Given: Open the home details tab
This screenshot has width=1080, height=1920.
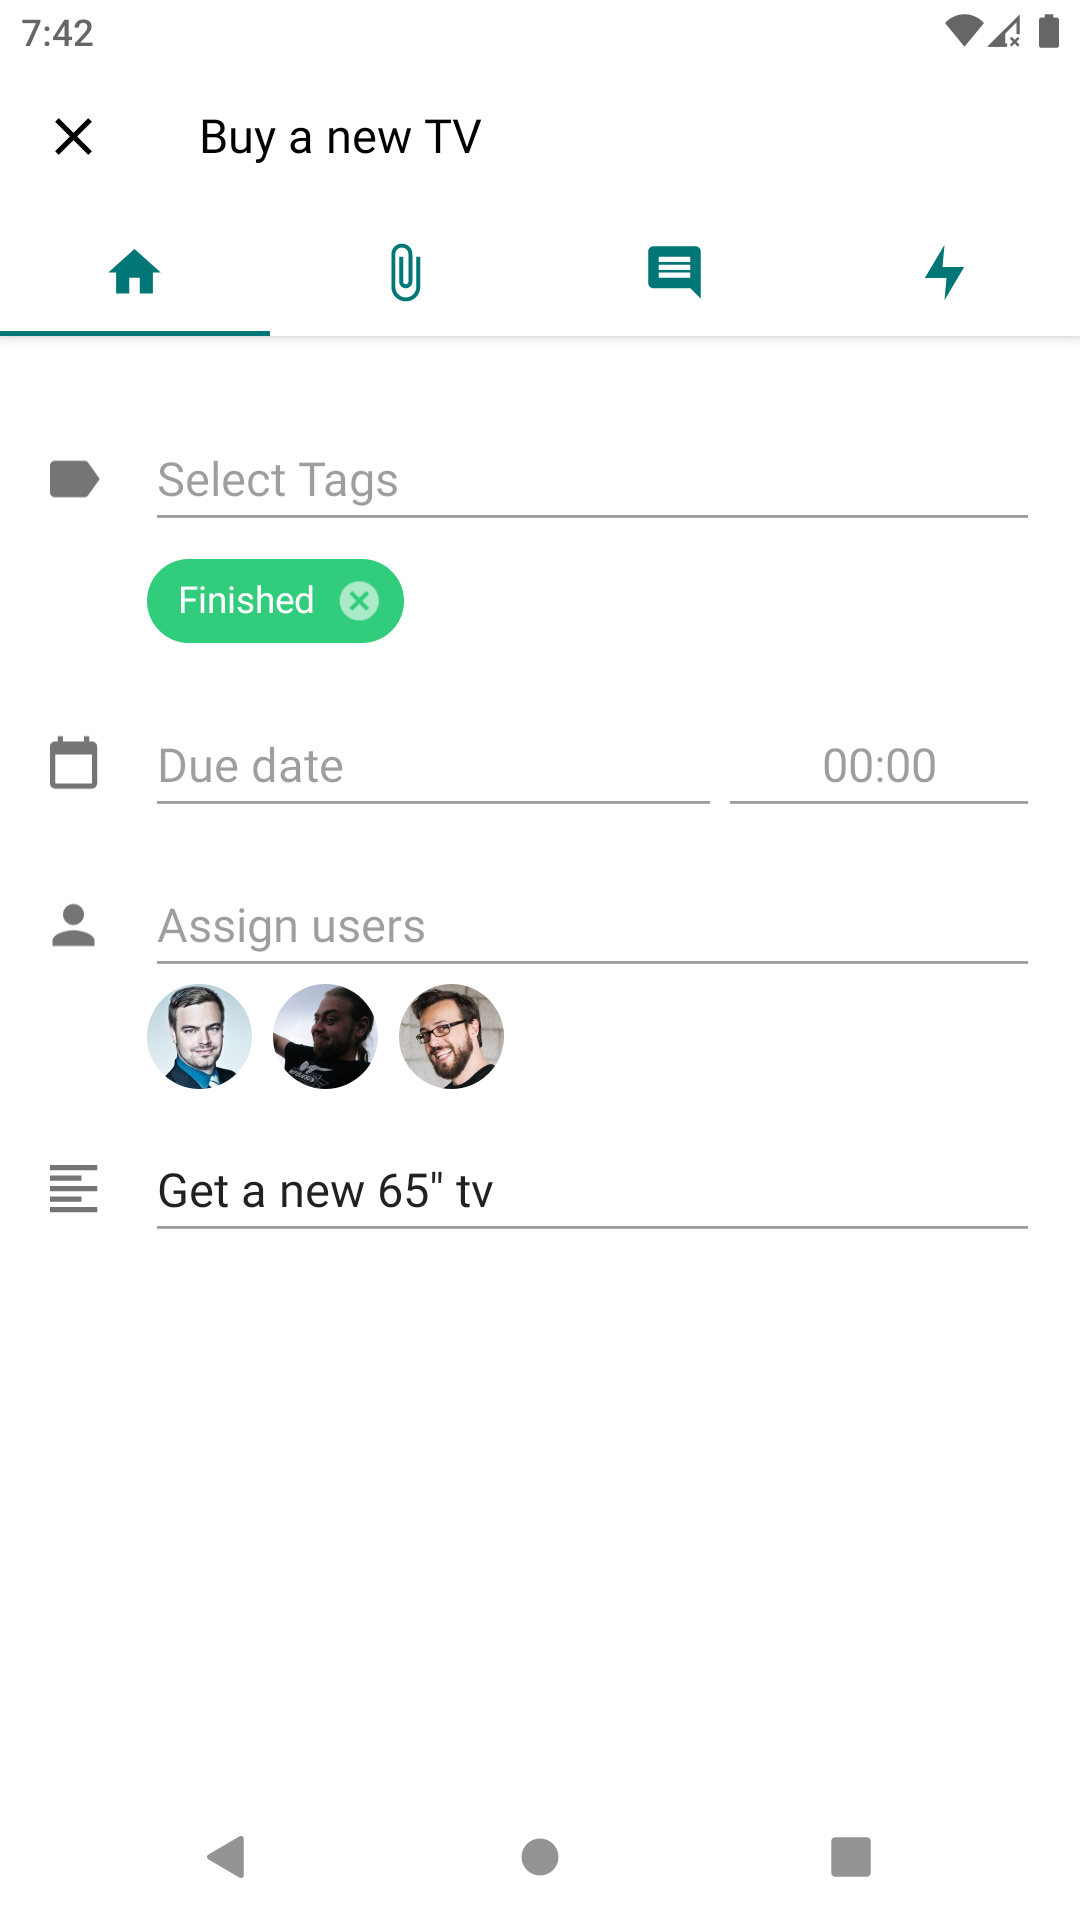Looking at the screenshot, I should (x=135, y=272).
